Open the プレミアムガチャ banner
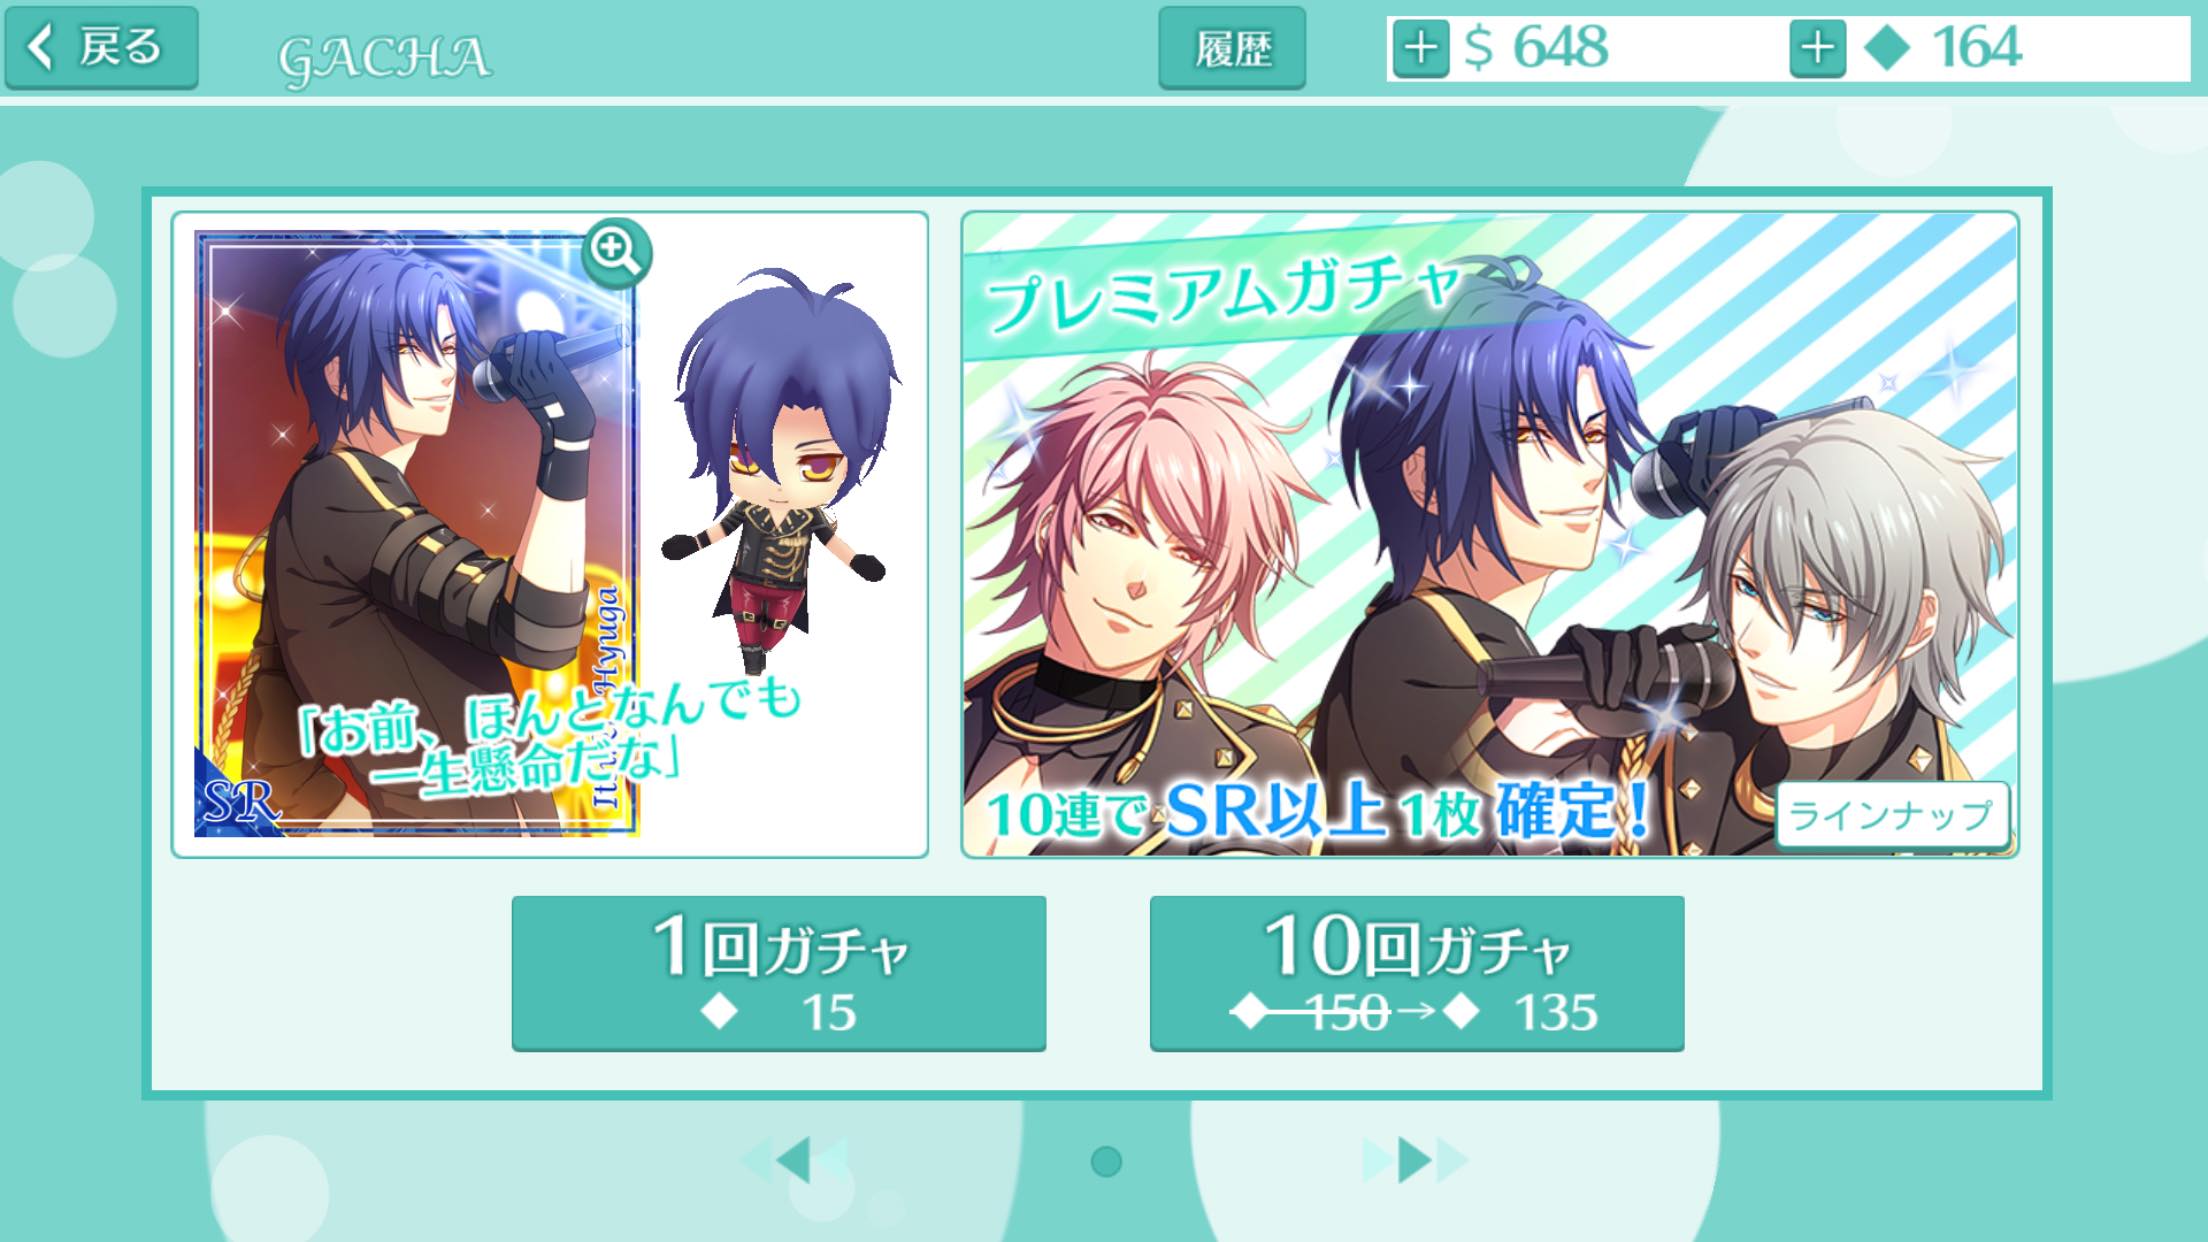 [1490, 535]
